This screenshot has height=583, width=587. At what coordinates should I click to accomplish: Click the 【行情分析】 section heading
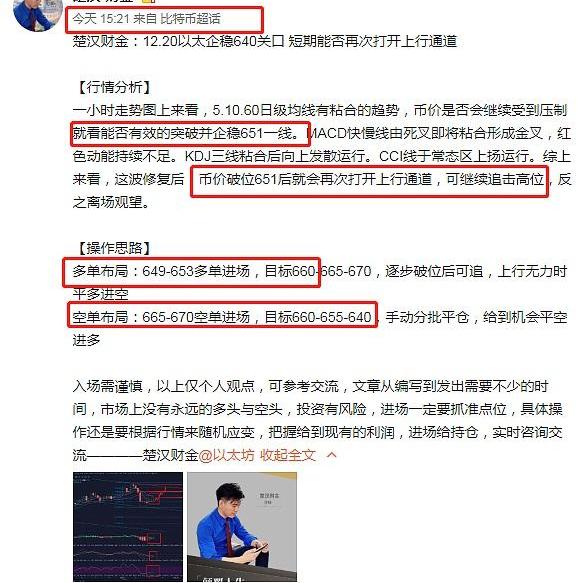tap(114, 87)
